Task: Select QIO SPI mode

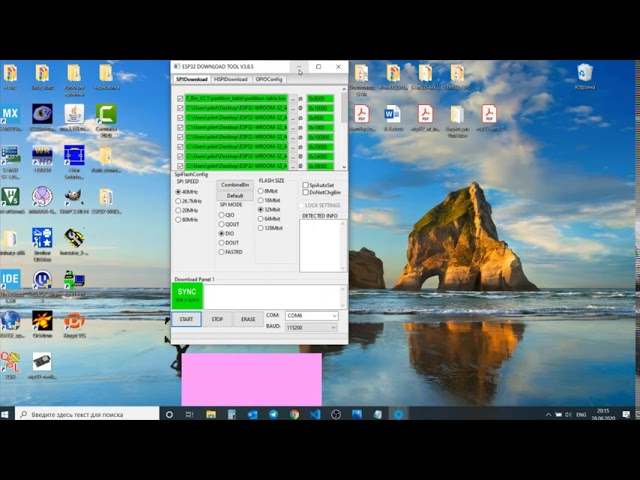Action: click(x=227, y=215)
